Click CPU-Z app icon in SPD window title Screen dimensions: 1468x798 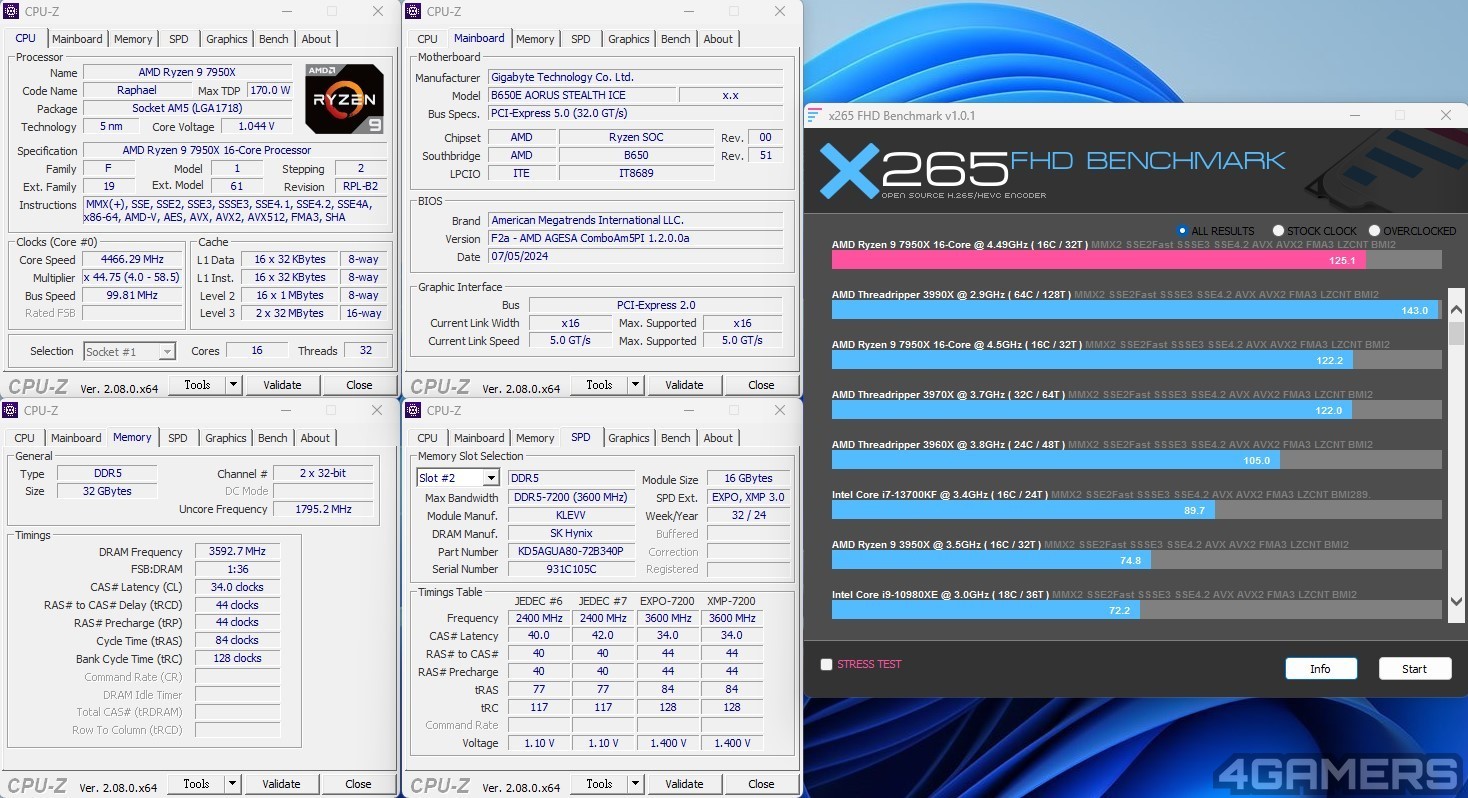click(413, 410)
